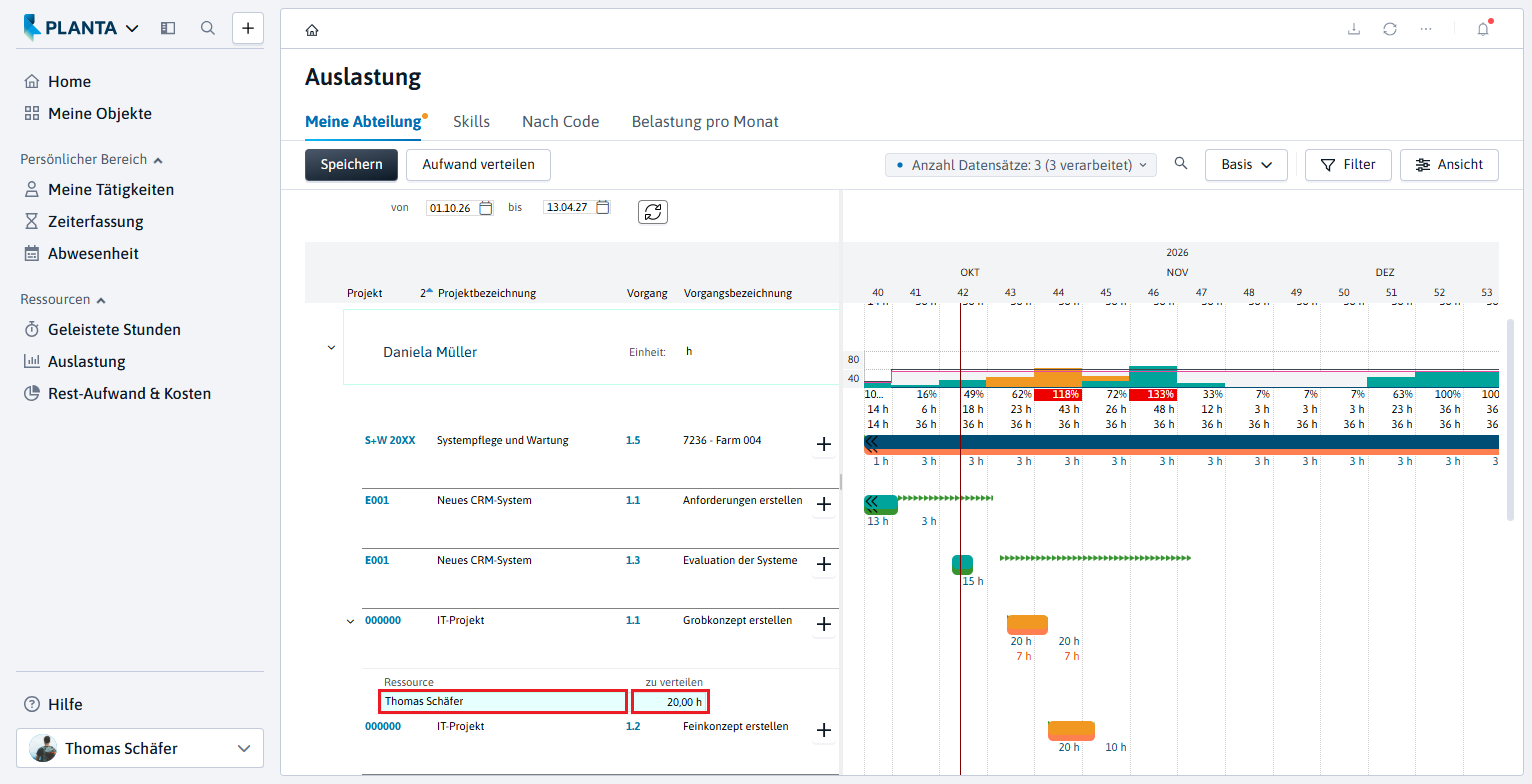1532x784 pixels.
Task: Open the Belastung pro Monat tab
Action: (705, 122)
